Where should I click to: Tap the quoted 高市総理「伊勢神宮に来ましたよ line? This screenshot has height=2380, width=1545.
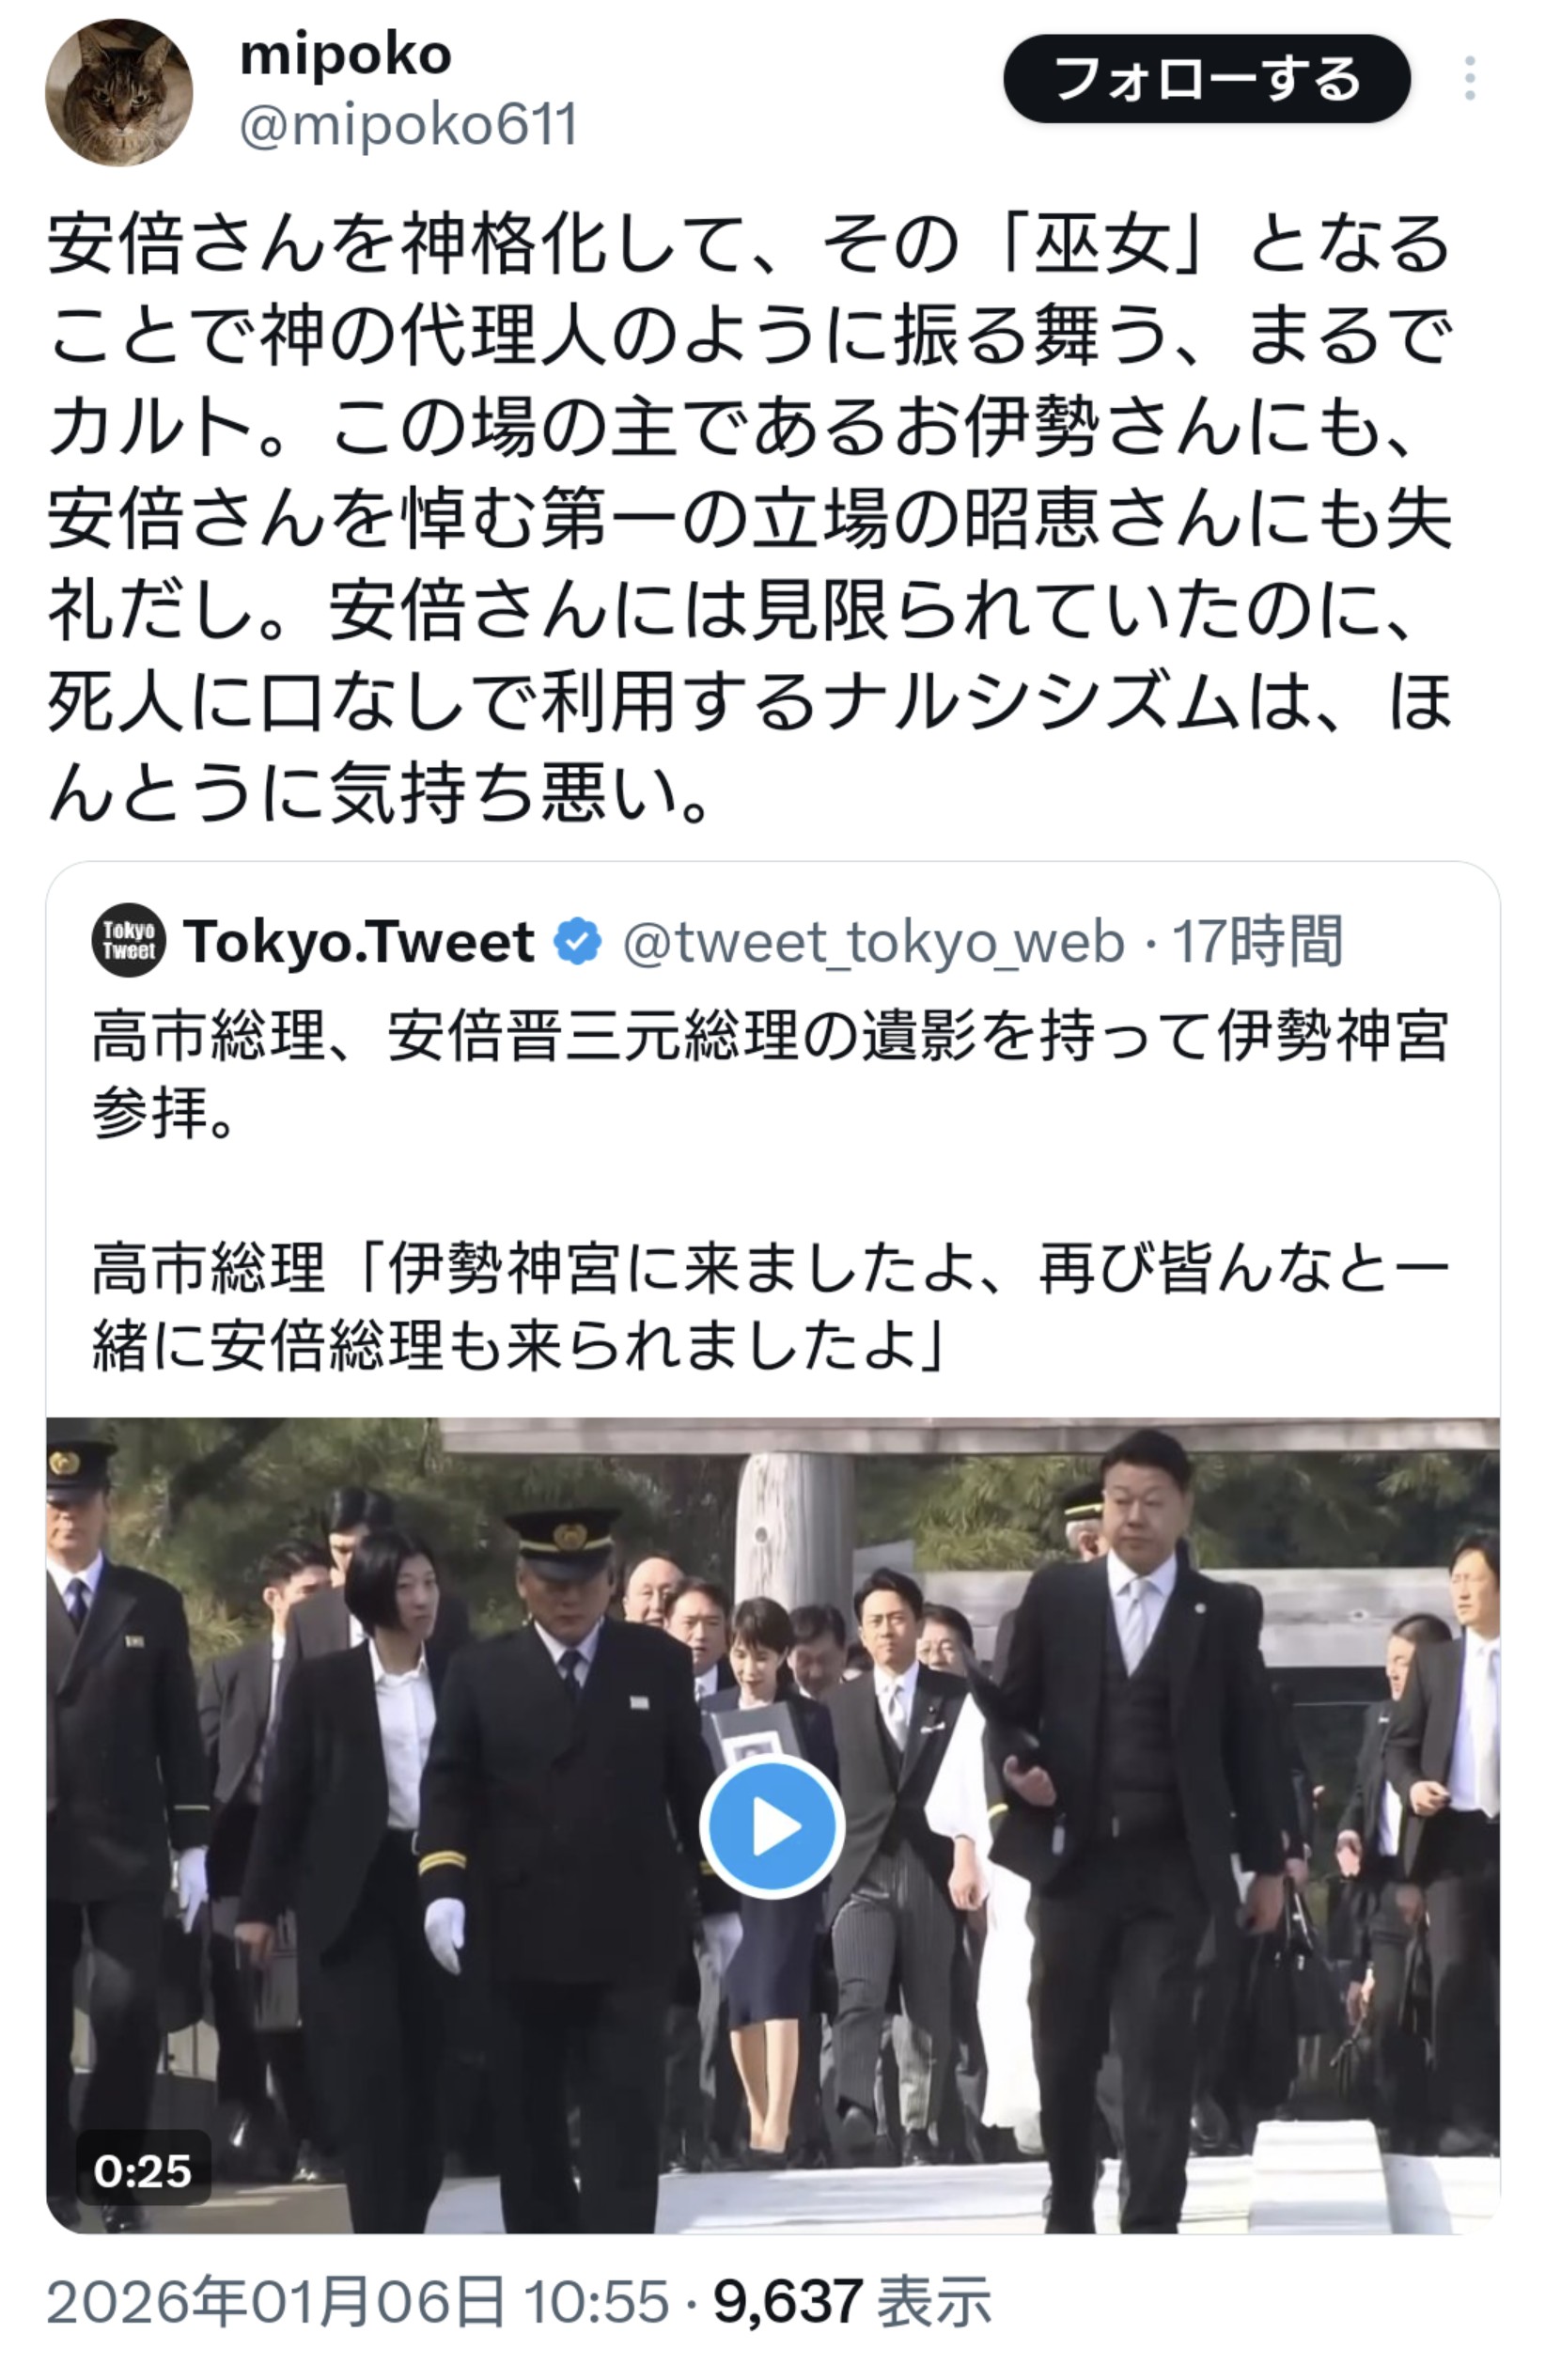pyautogui.click(x=770, y=1307)
